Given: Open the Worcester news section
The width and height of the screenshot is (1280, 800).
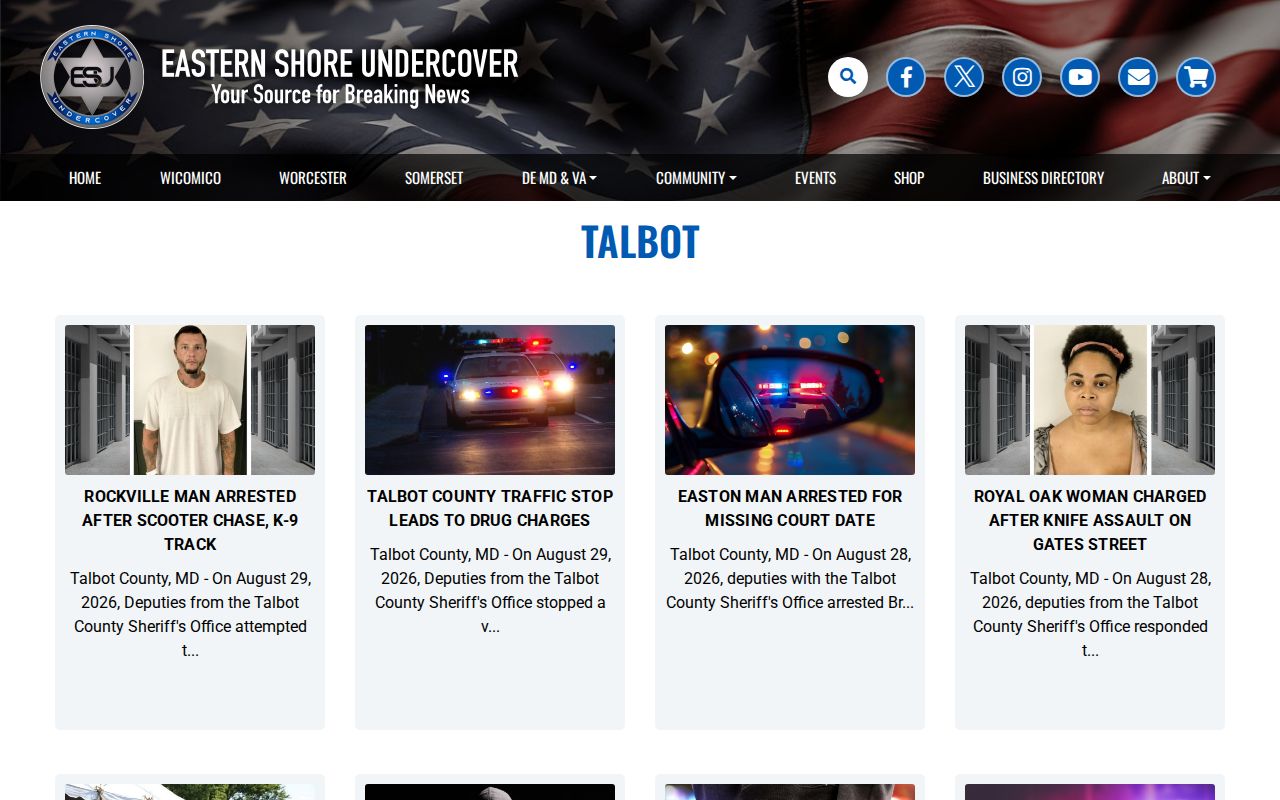Looking at the screenshot, I should point(313,178).
